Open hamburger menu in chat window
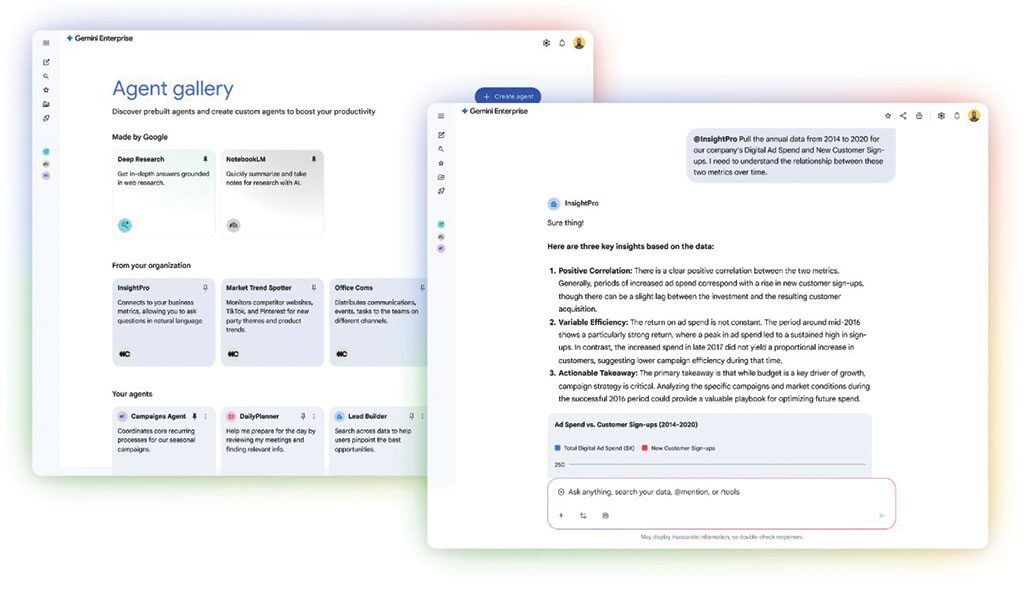Viewport: 1024px width, 608px height. click(x=441, y=116)
